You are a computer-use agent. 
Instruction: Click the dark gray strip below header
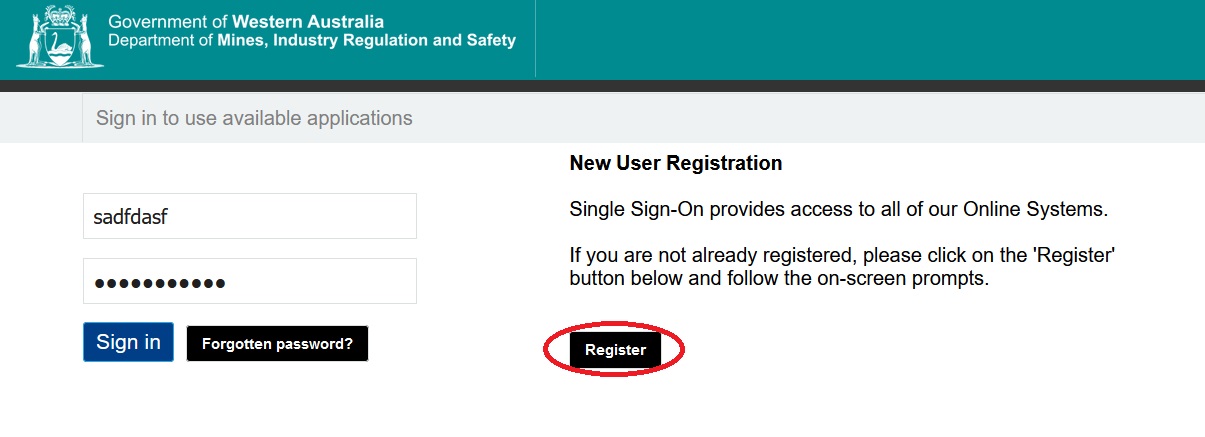(x=602, y=86)
